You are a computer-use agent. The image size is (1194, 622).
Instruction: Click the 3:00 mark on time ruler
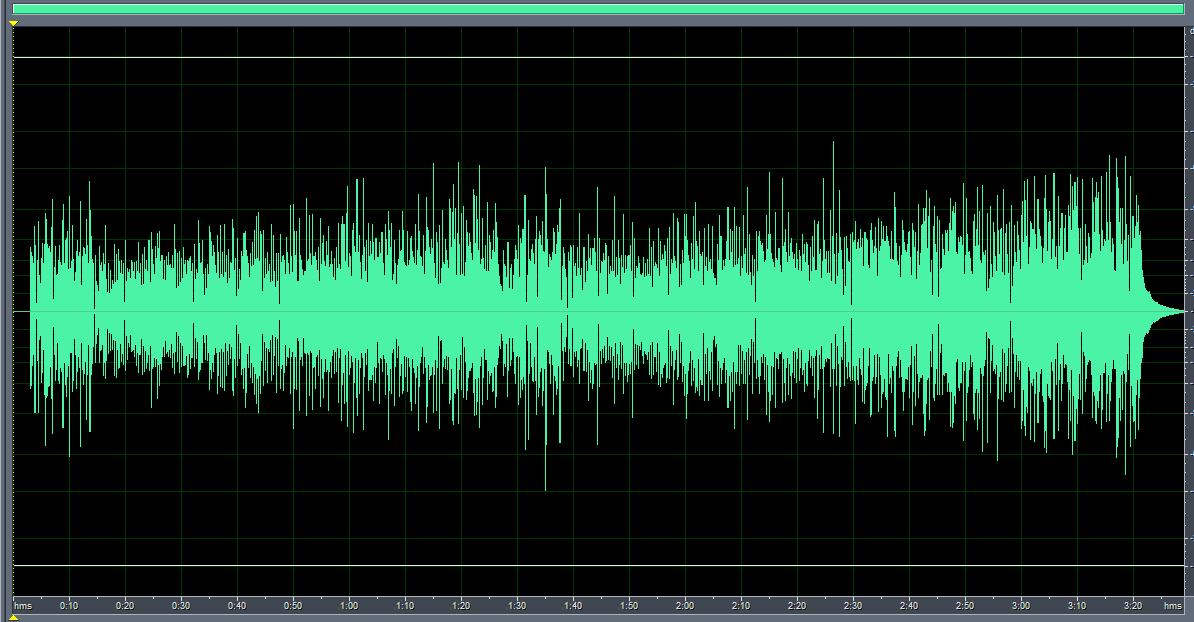click(x=1021, y=606)
